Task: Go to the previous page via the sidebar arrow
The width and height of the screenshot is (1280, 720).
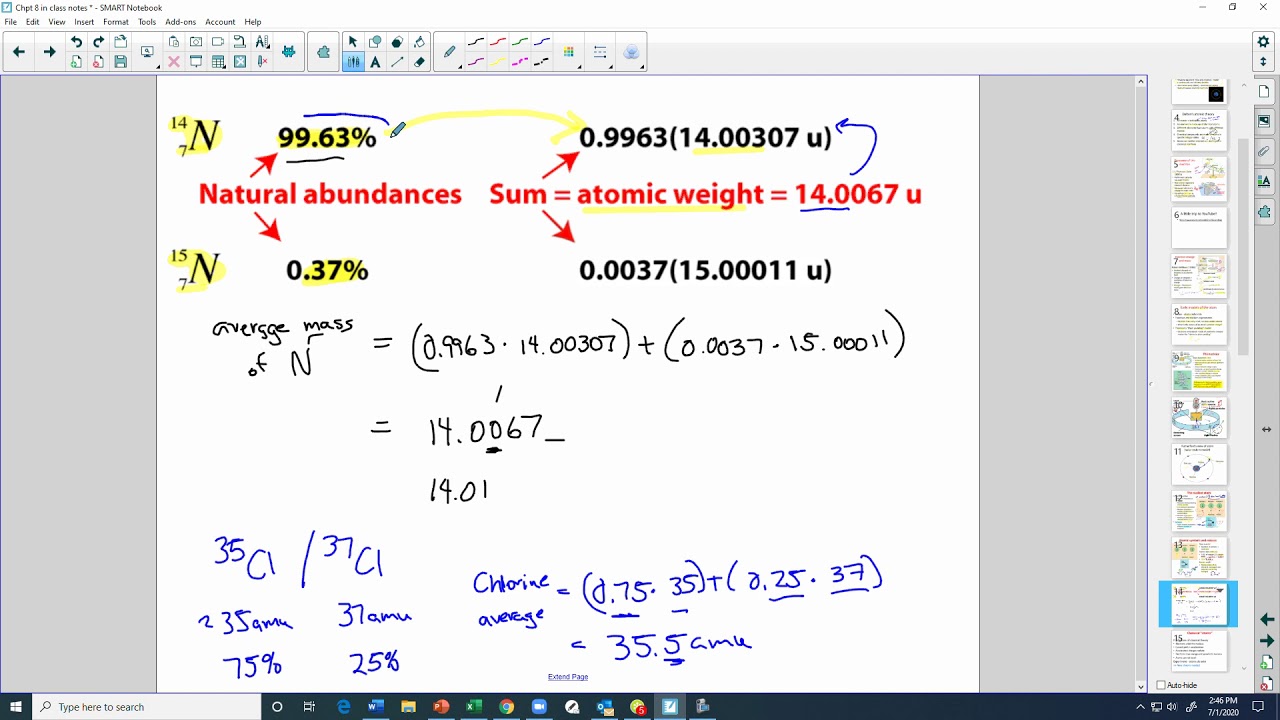Action: 1266,619
